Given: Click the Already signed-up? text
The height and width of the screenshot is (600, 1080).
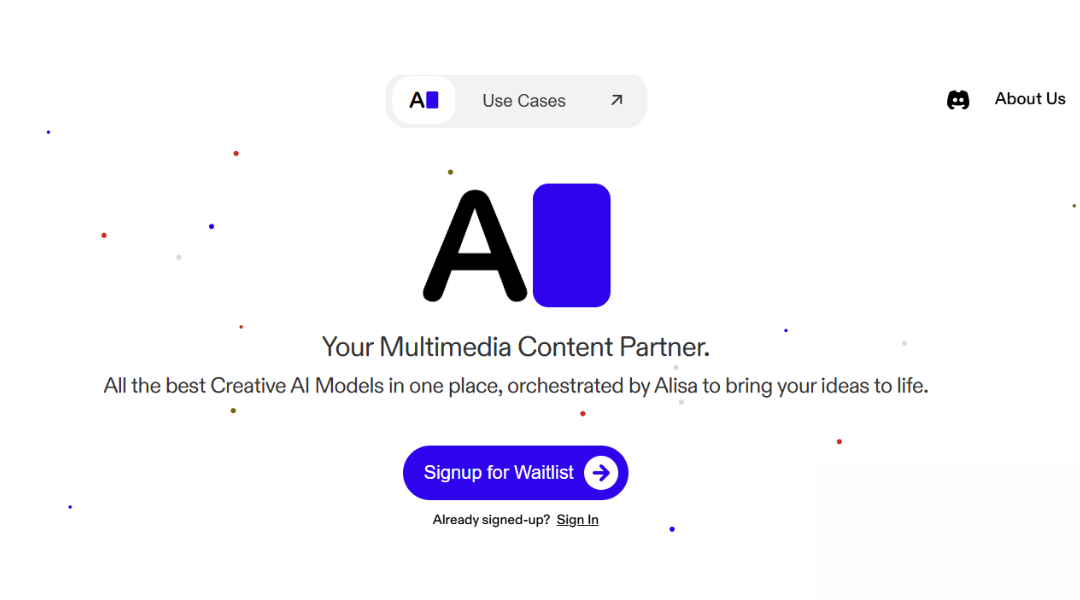Looking at the screenshot, I should pos(491,520).
